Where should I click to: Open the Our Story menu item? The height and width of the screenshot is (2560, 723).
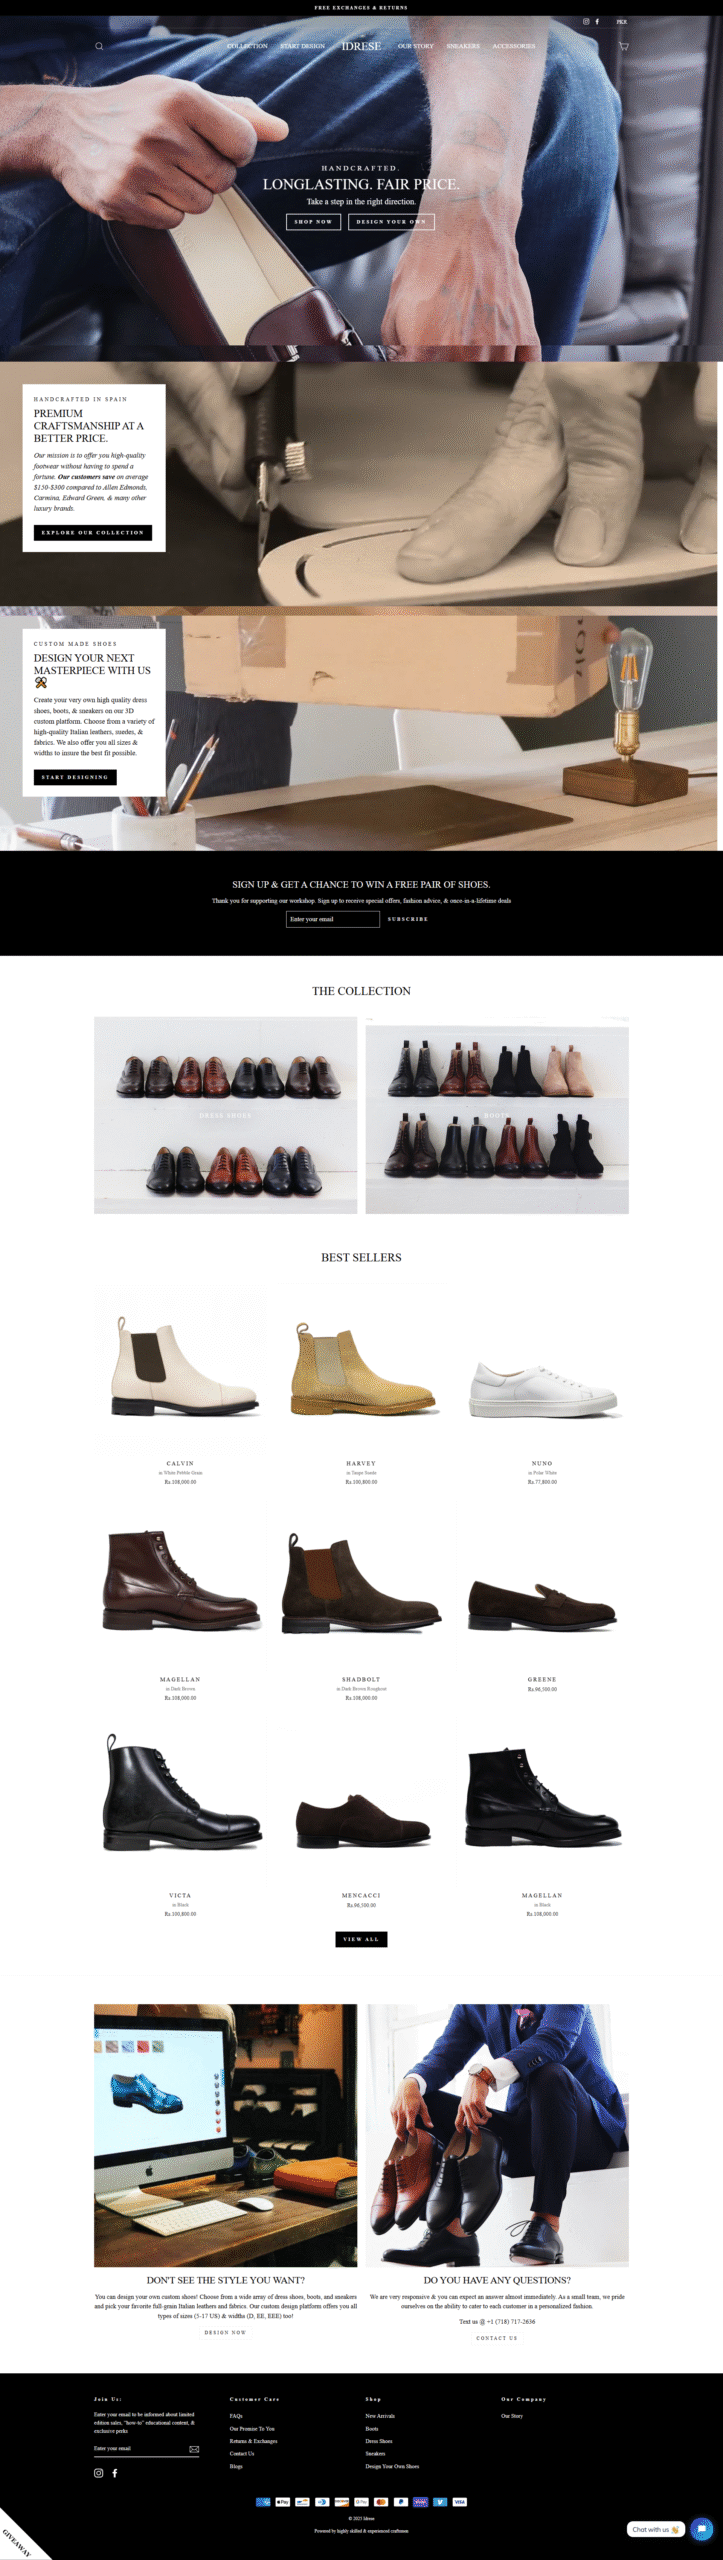tap(416, 46)
